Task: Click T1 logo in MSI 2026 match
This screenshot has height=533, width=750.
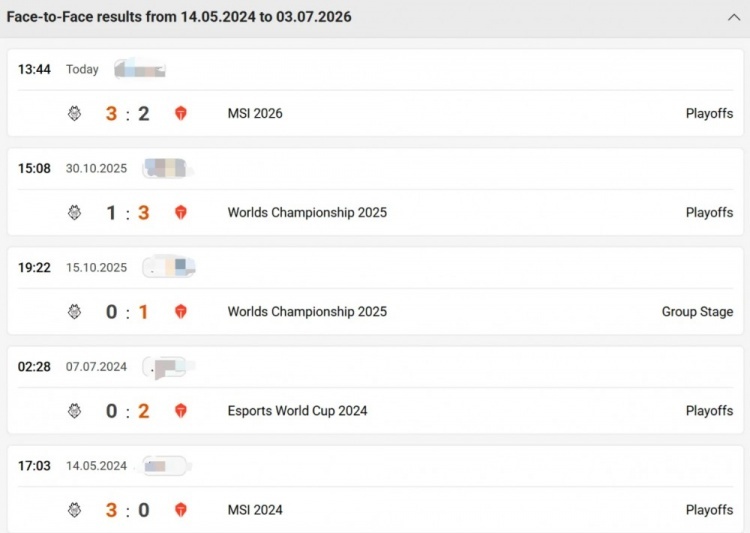Action: (181, 113)
